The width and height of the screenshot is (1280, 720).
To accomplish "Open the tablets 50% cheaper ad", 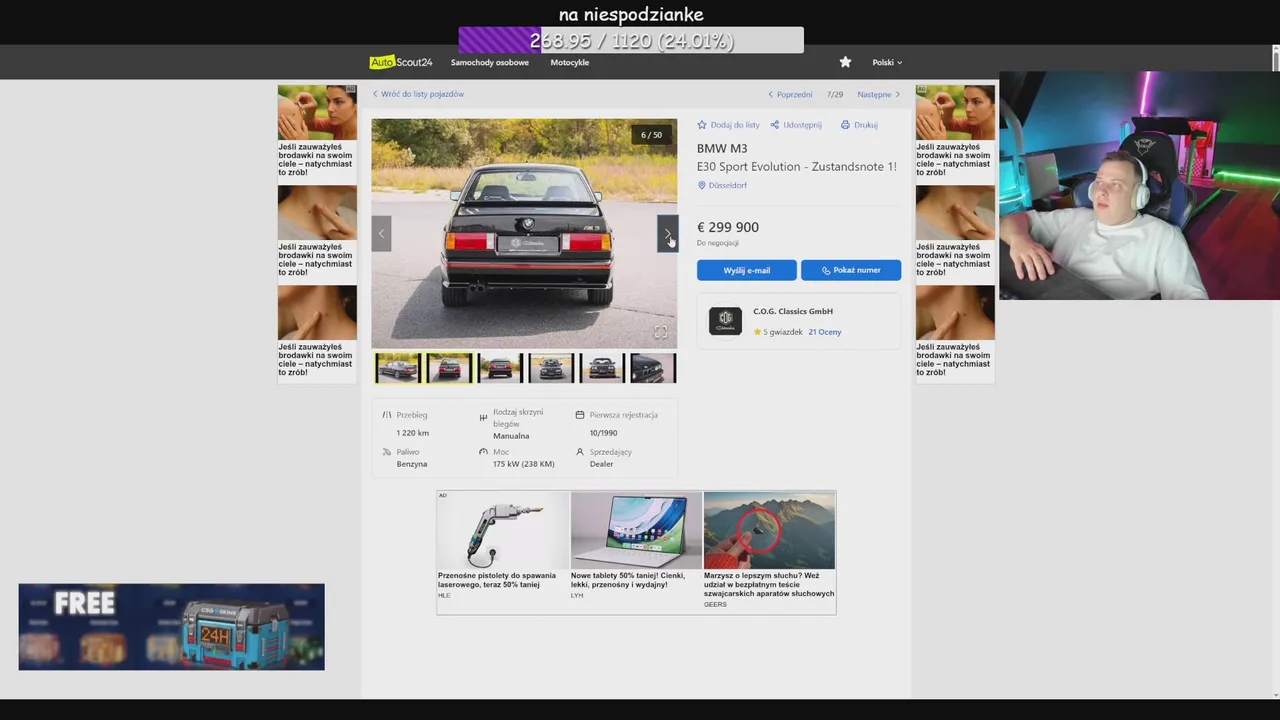I will tap(636, 546).
